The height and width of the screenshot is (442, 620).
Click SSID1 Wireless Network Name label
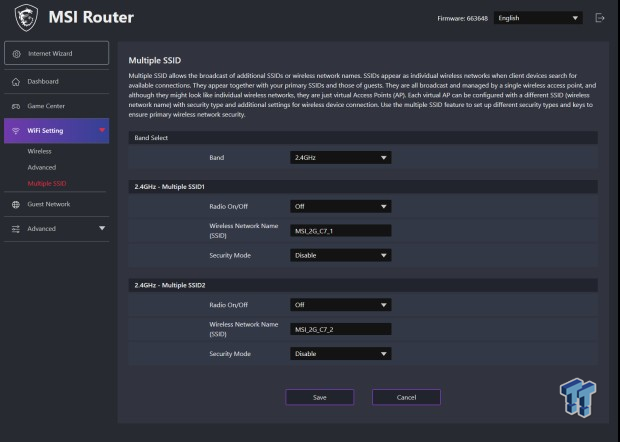tap(244, 230)
